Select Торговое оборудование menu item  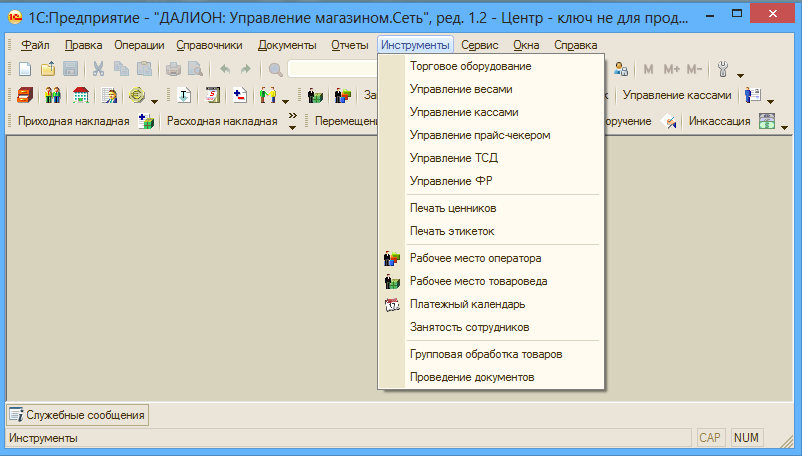pos(491,66)
